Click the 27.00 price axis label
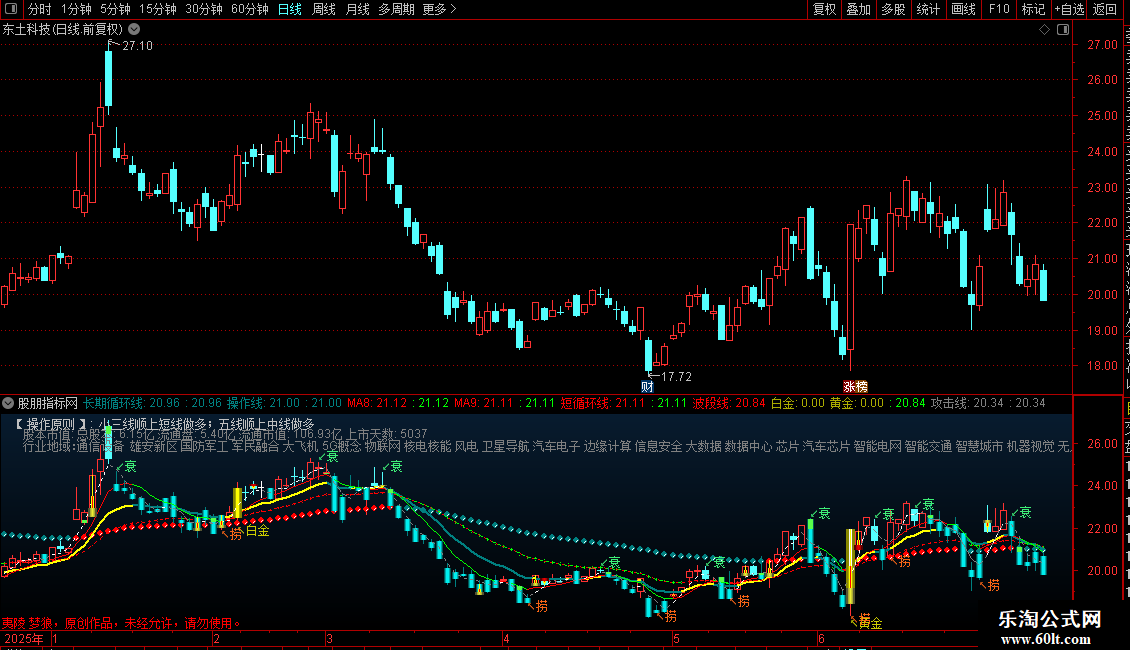 [x=1102, y=45]
